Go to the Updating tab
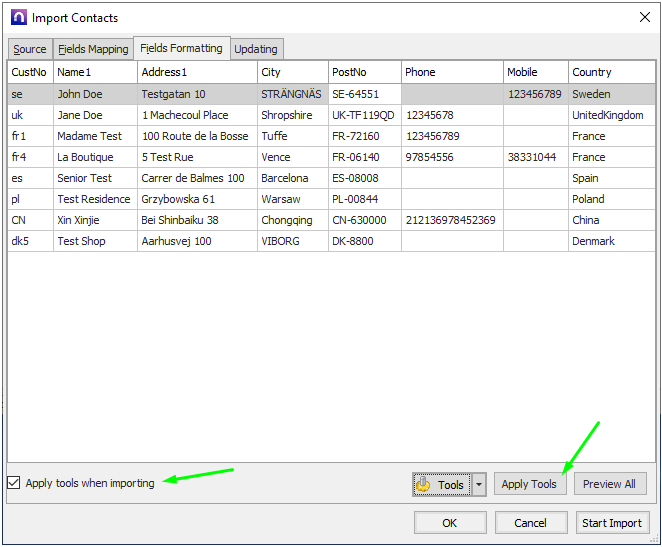This screenshot has height=547, width=662. pyautogui.click(x=256, y=49)
